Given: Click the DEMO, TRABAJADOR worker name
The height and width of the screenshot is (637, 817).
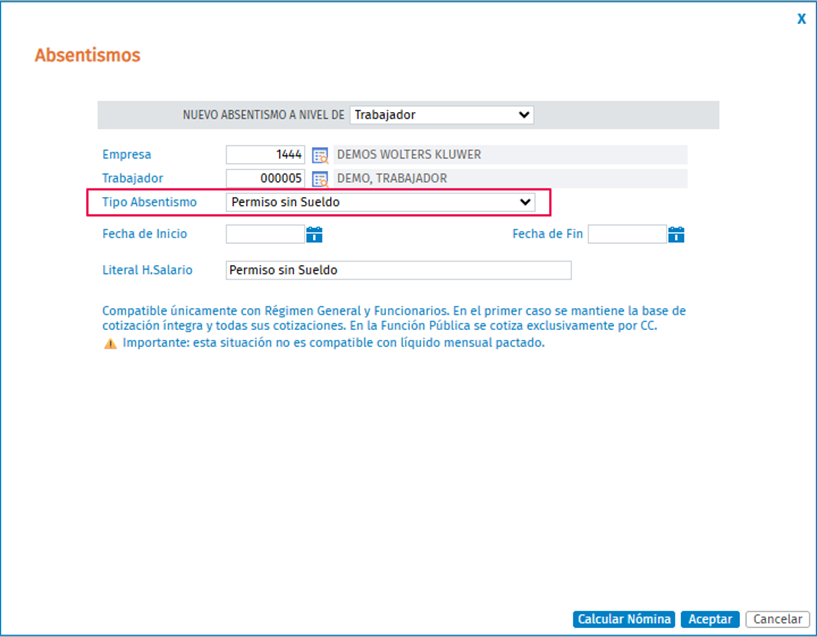Looking at the screenshot, I should 392,179.
